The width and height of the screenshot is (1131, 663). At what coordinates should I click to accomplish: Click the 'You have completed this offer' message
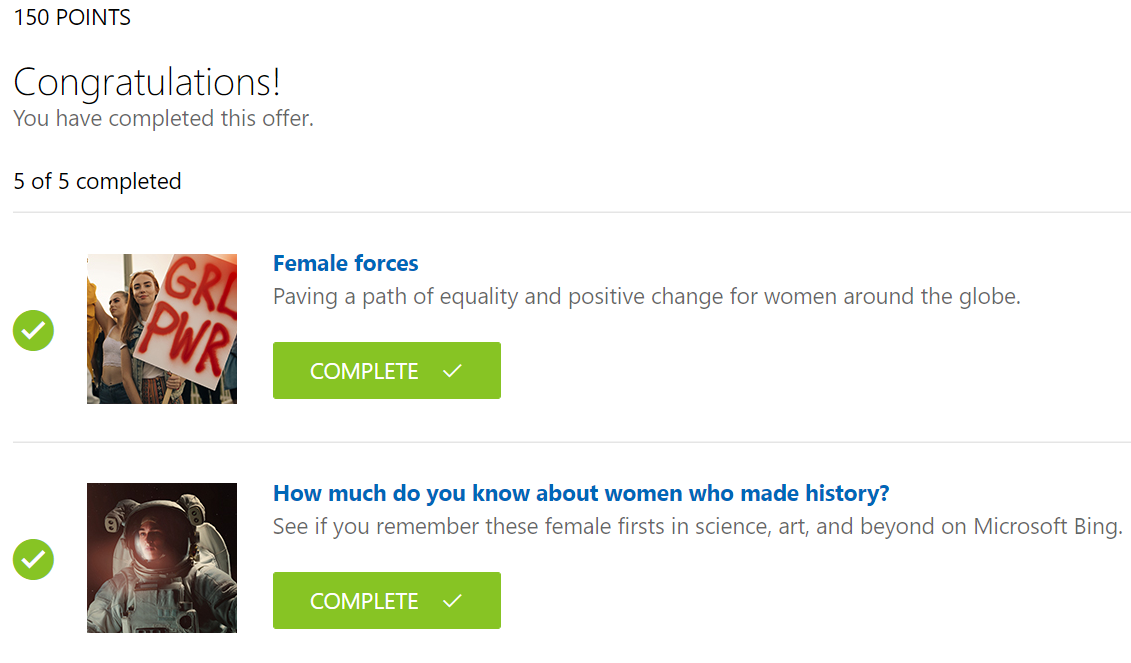pyautogui.click(x=163, y=118)
